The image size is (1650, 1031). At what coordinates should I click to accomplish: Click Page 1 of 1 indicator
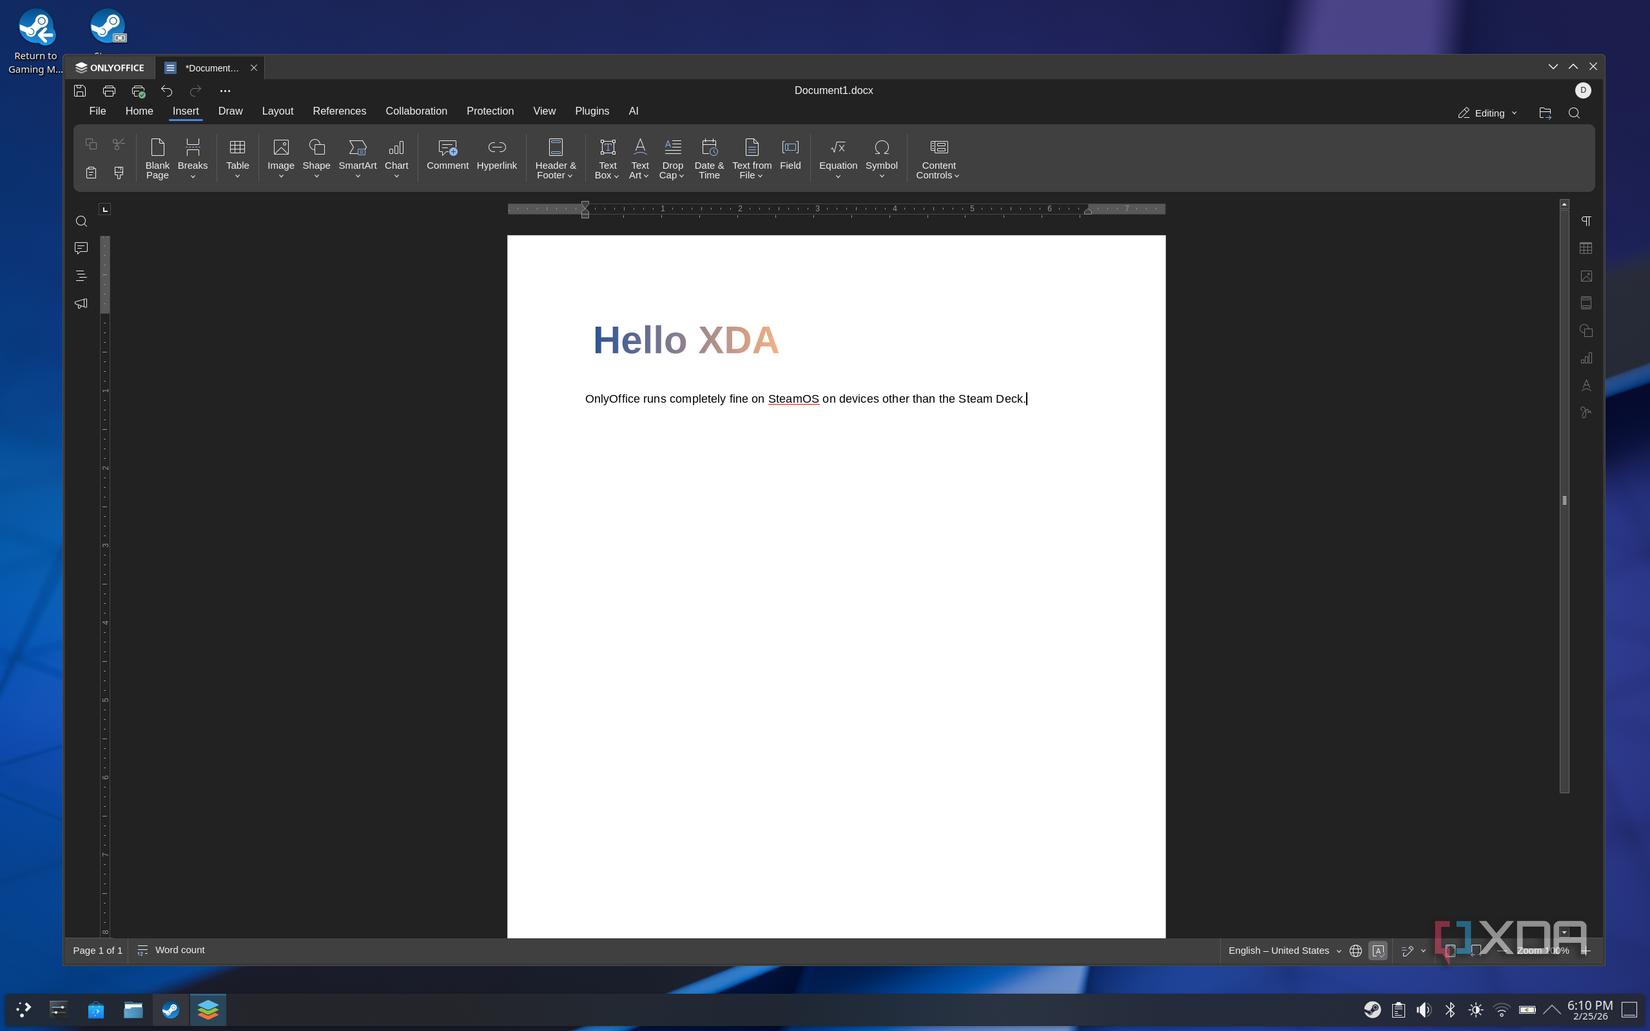coord(97,950)
